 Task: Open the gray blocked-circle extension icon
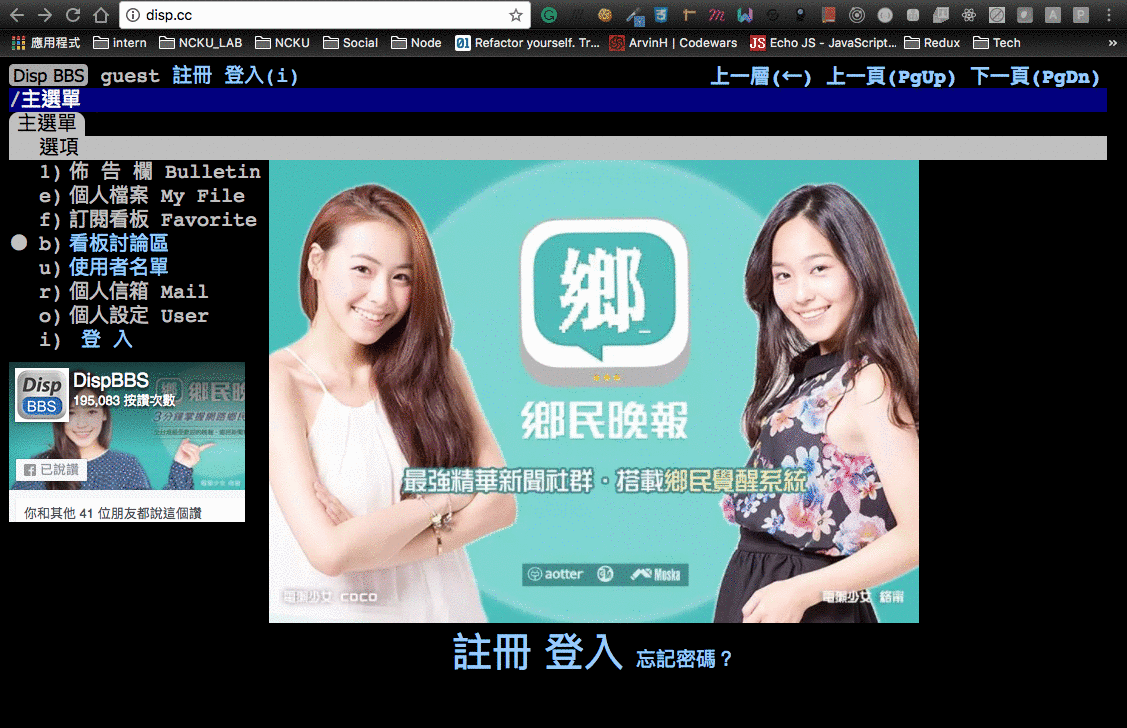pos(997,15)
